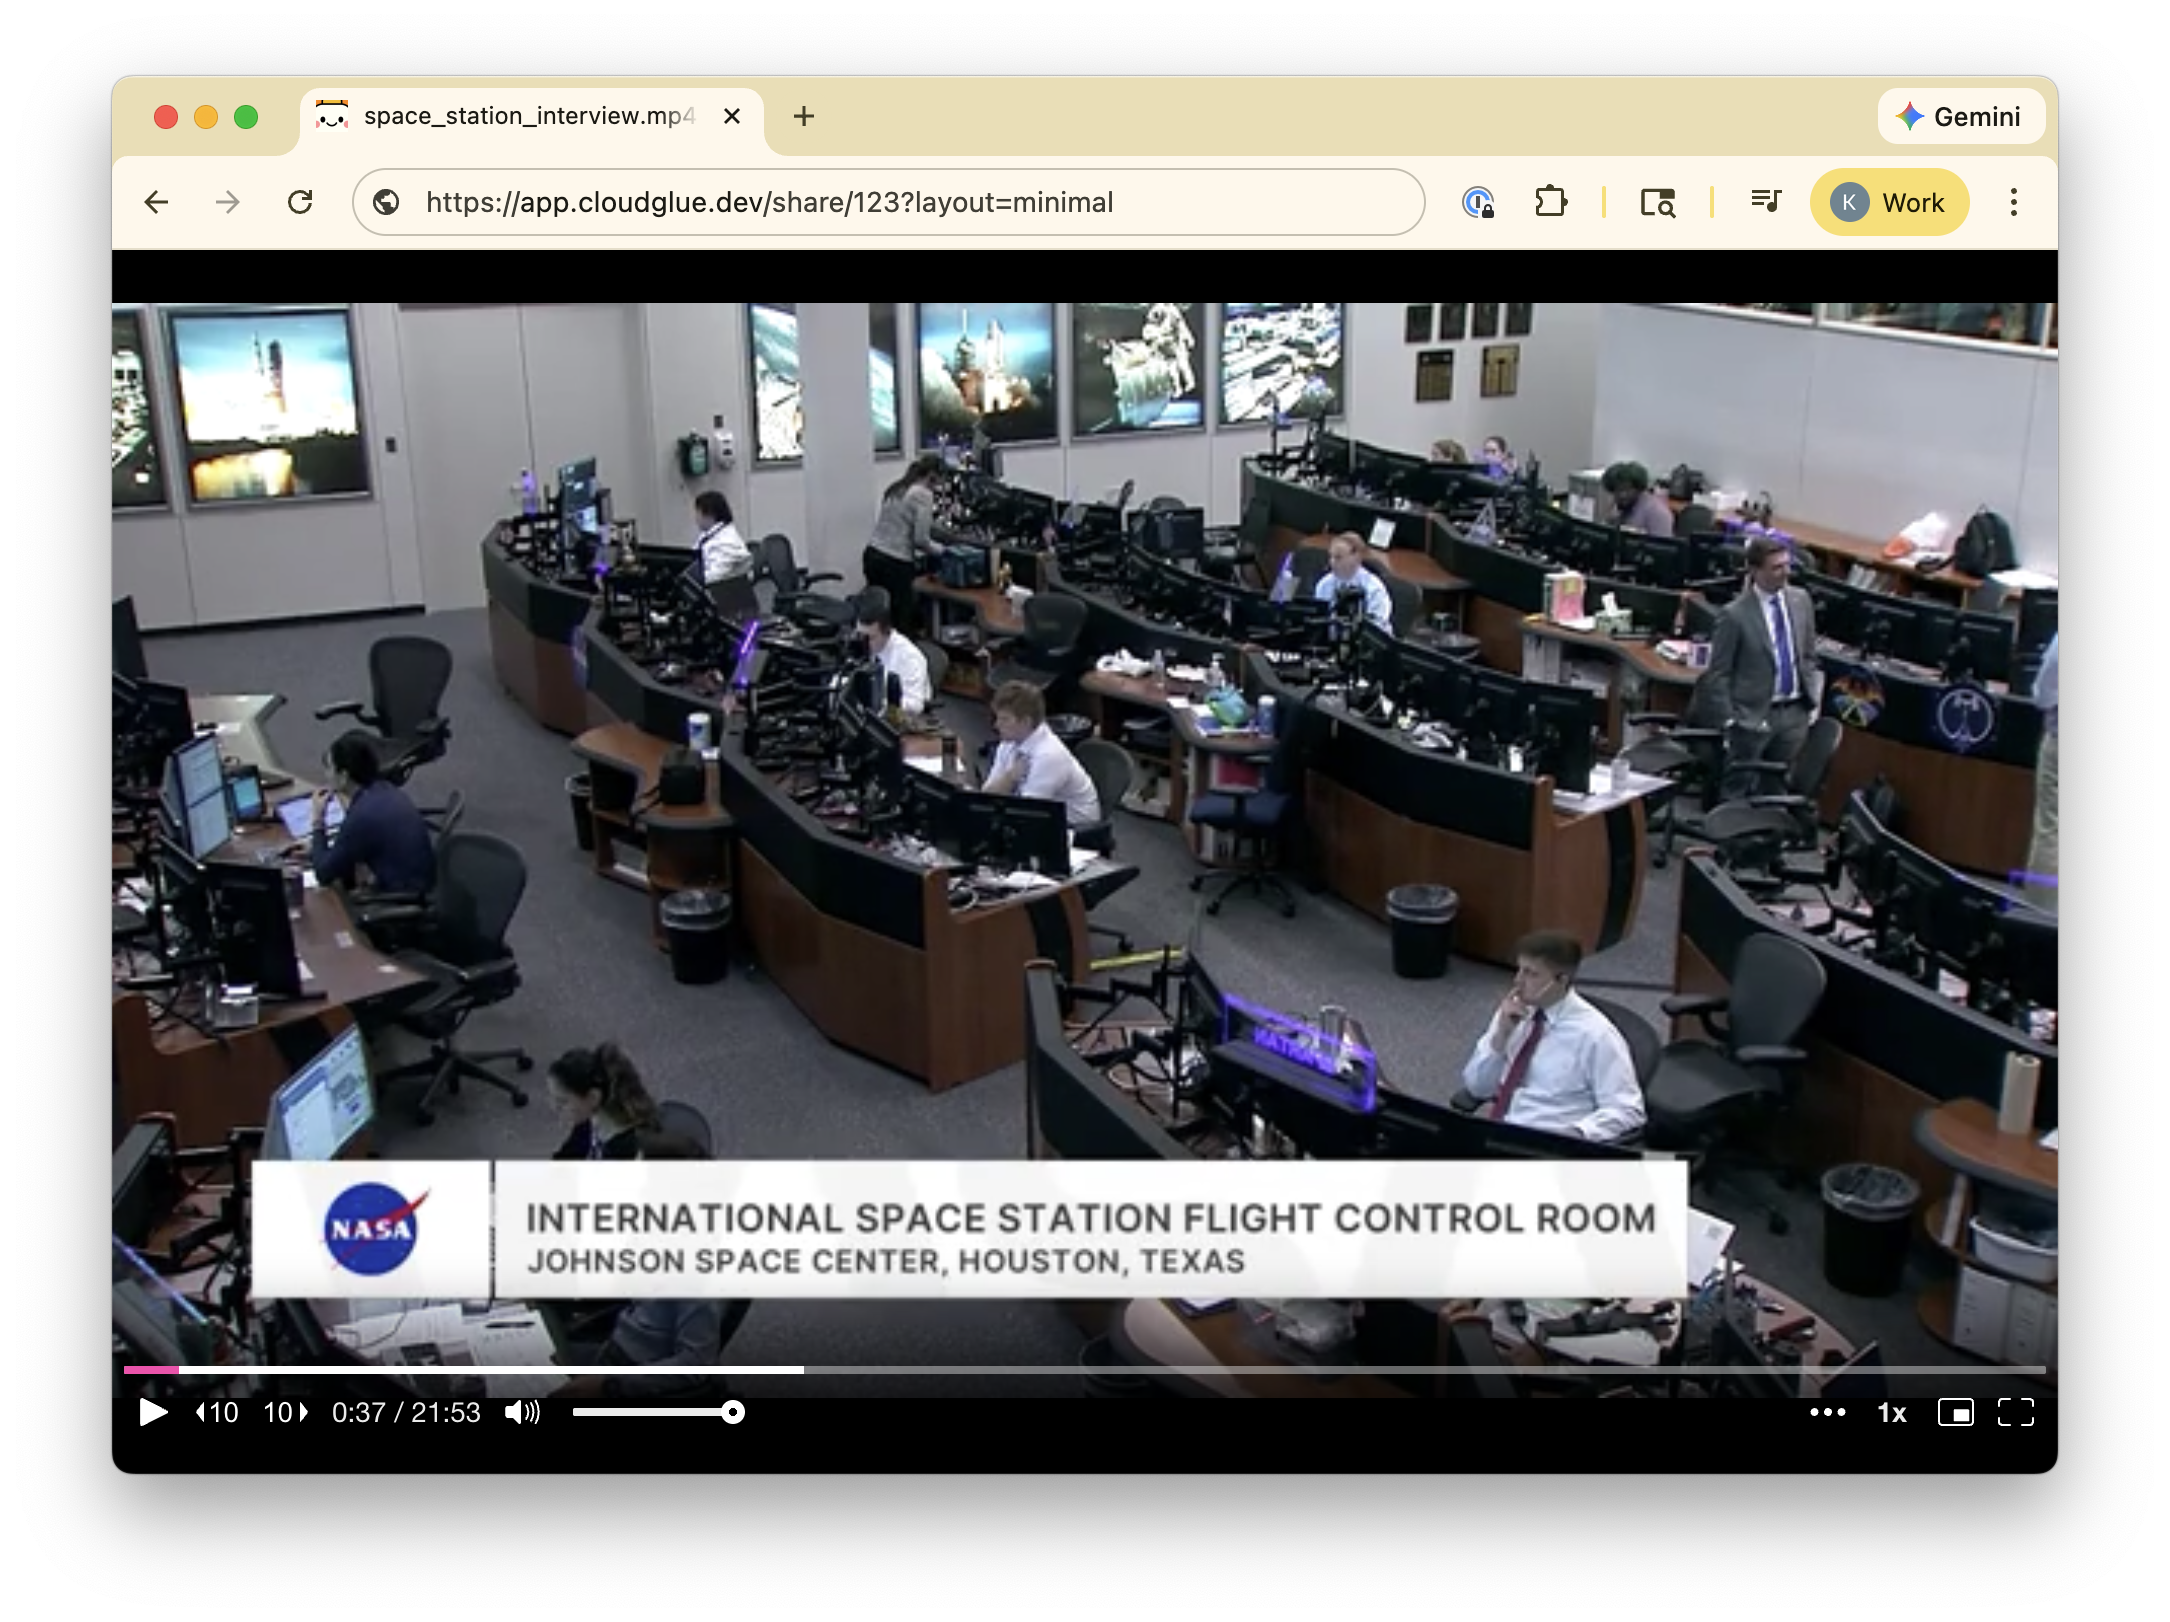The width and height of the screenshot is (2170, 1622).
Task: Change the 1x playback speed
Action: pyautogui.click(x=1891, y=1412)
